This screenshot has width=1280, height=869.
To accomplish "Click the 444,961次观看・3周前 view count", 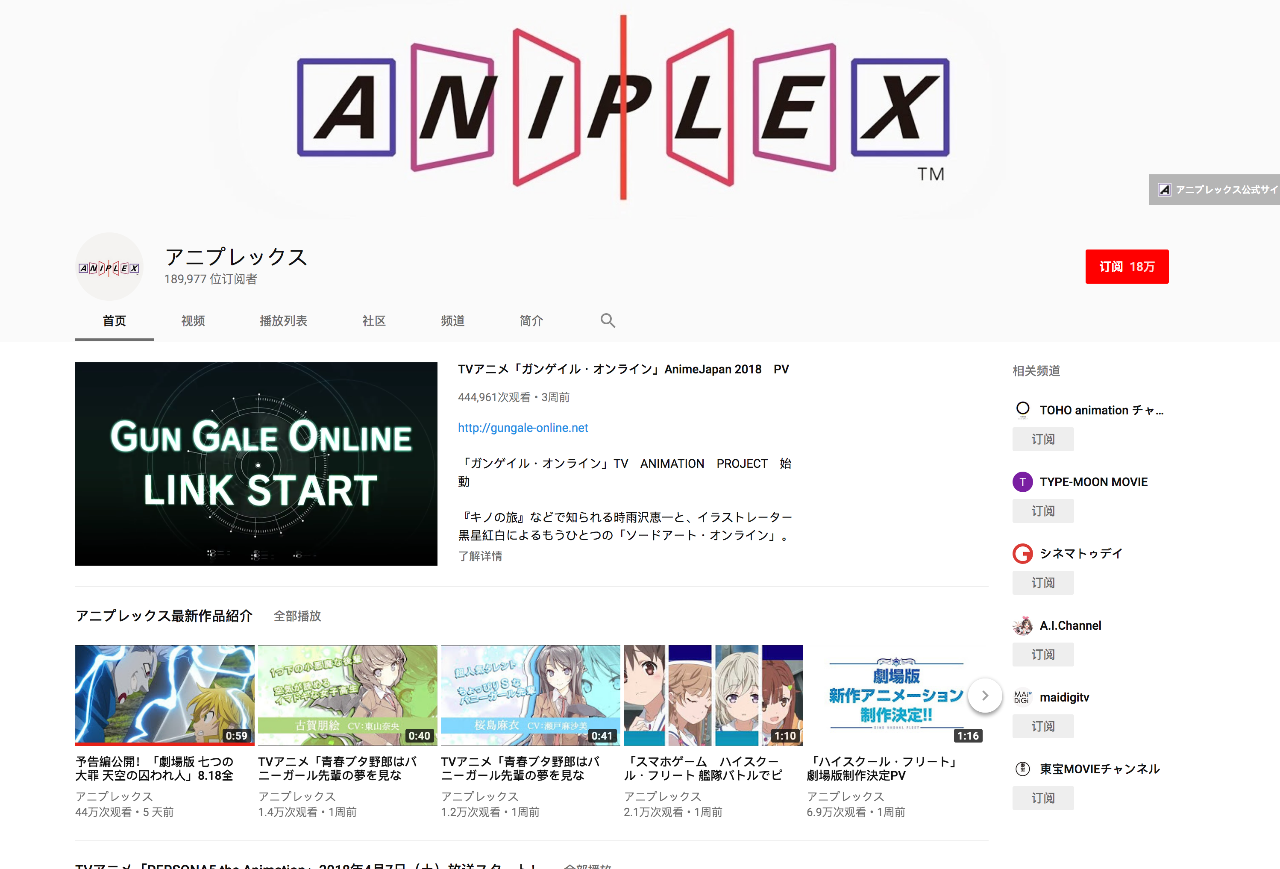I will click(514, 397).
